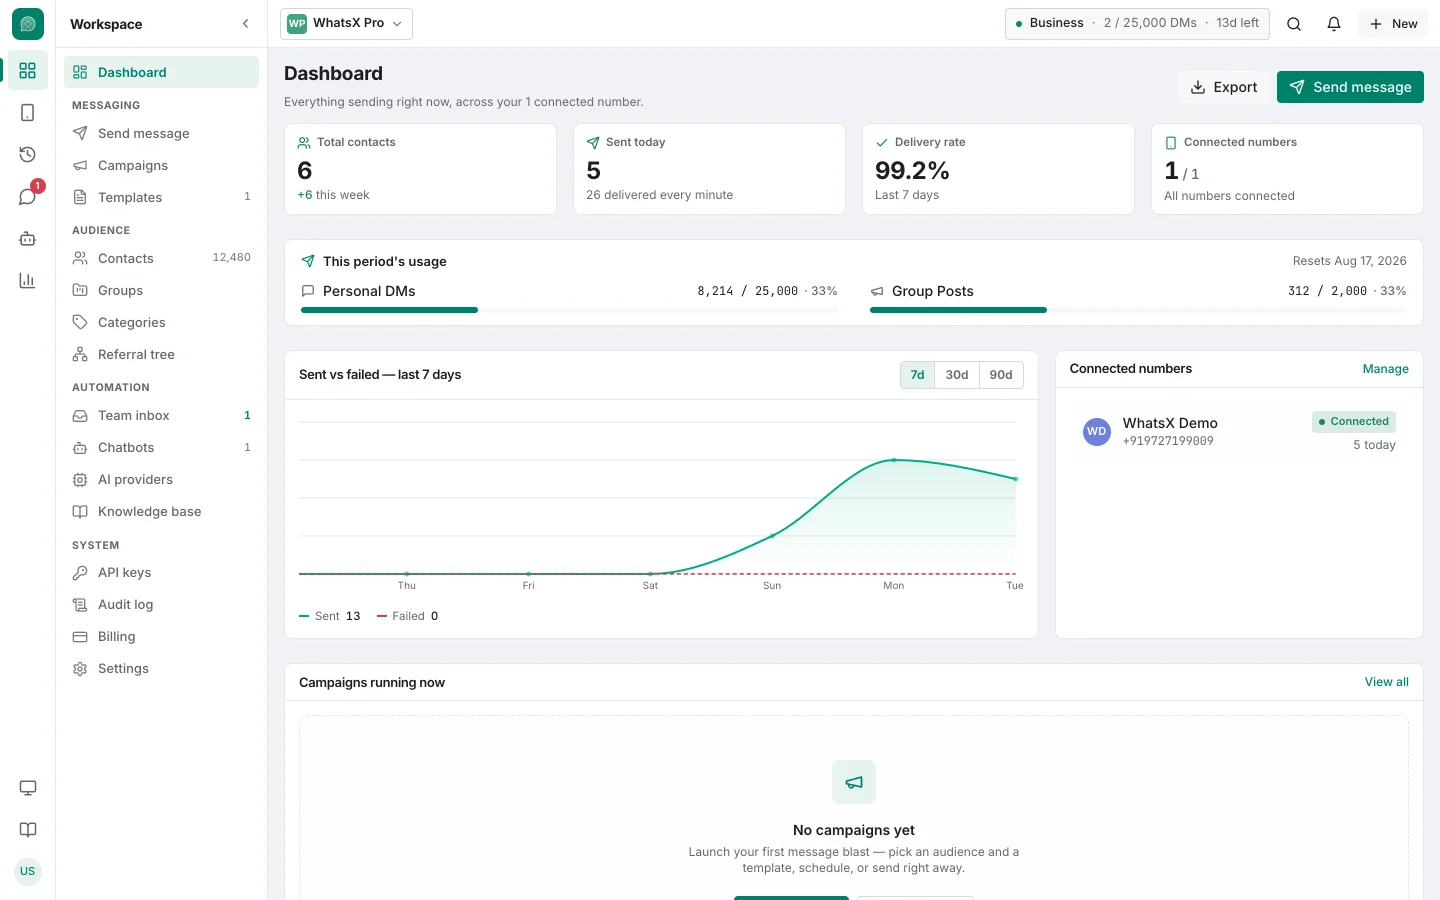Click the monitor icon at rail bottom
Image resolution: width=1440 pixels, height=900 pixels.
coord(27,788)
